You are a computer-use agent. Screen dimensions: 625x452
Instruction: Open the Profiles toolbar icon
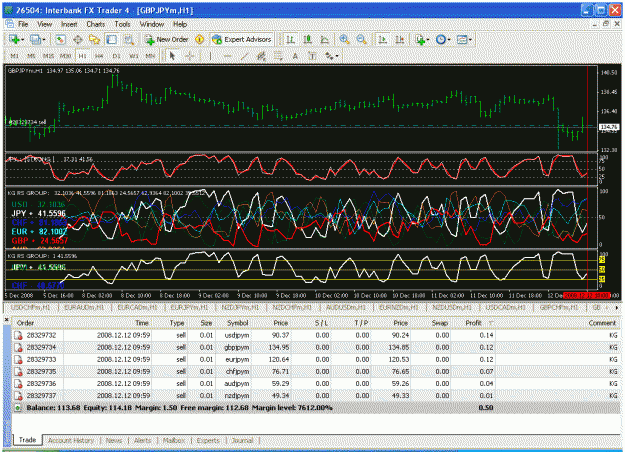coord(35,39)
